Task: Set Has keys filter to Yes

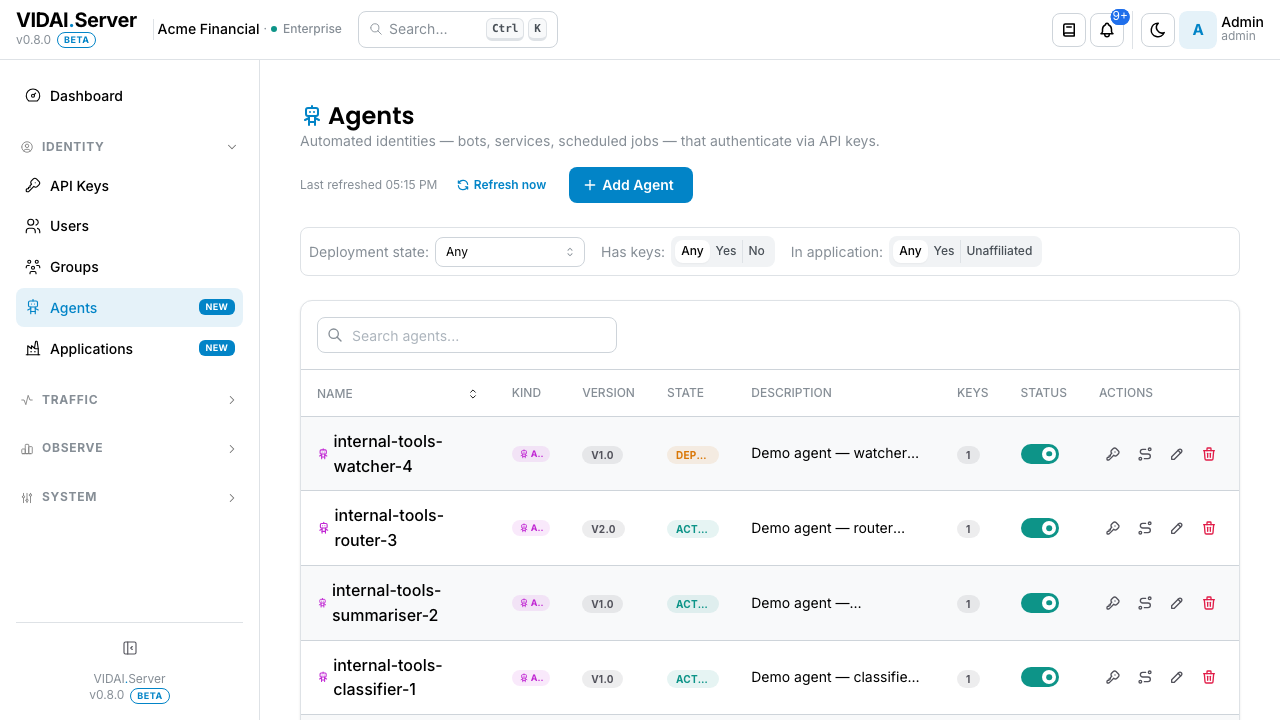Action: click(726, 251)
